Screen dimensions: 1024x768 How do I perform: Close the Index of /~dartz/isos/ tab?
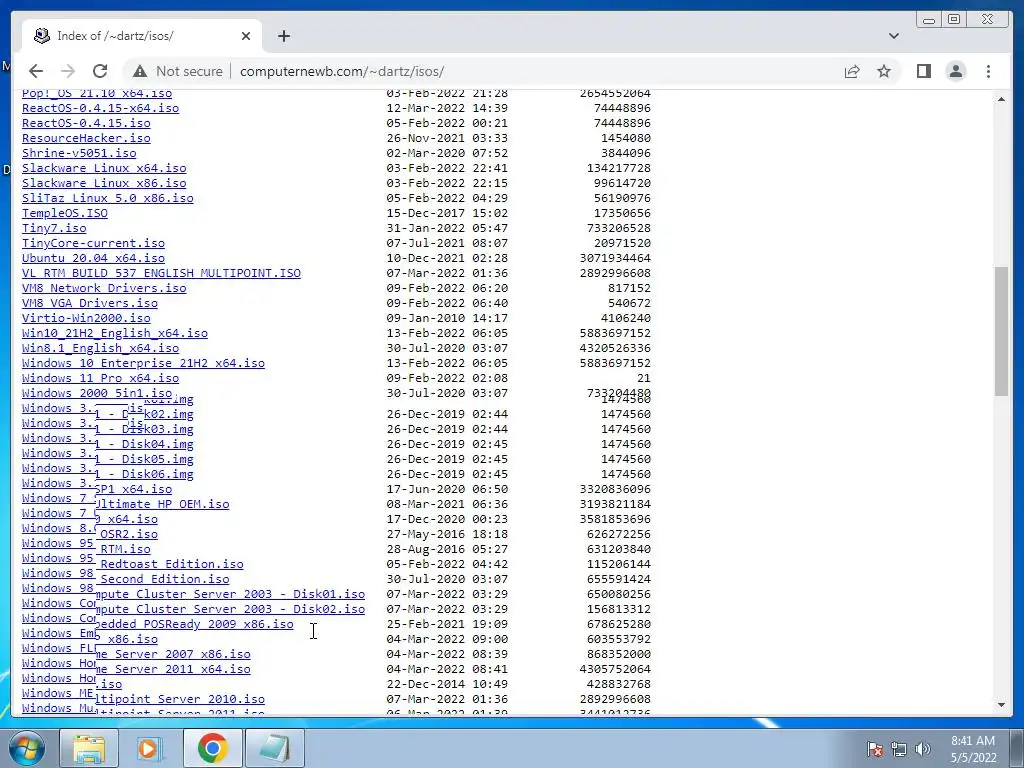[246, 36]
